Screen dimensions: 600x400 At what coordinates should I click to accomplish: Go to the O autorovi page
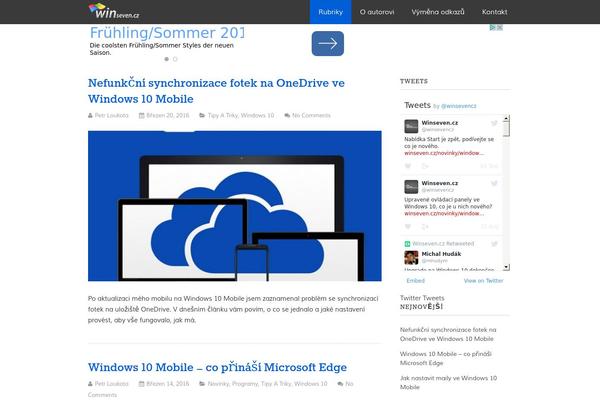pyautogui.click(x=377, y=12)
